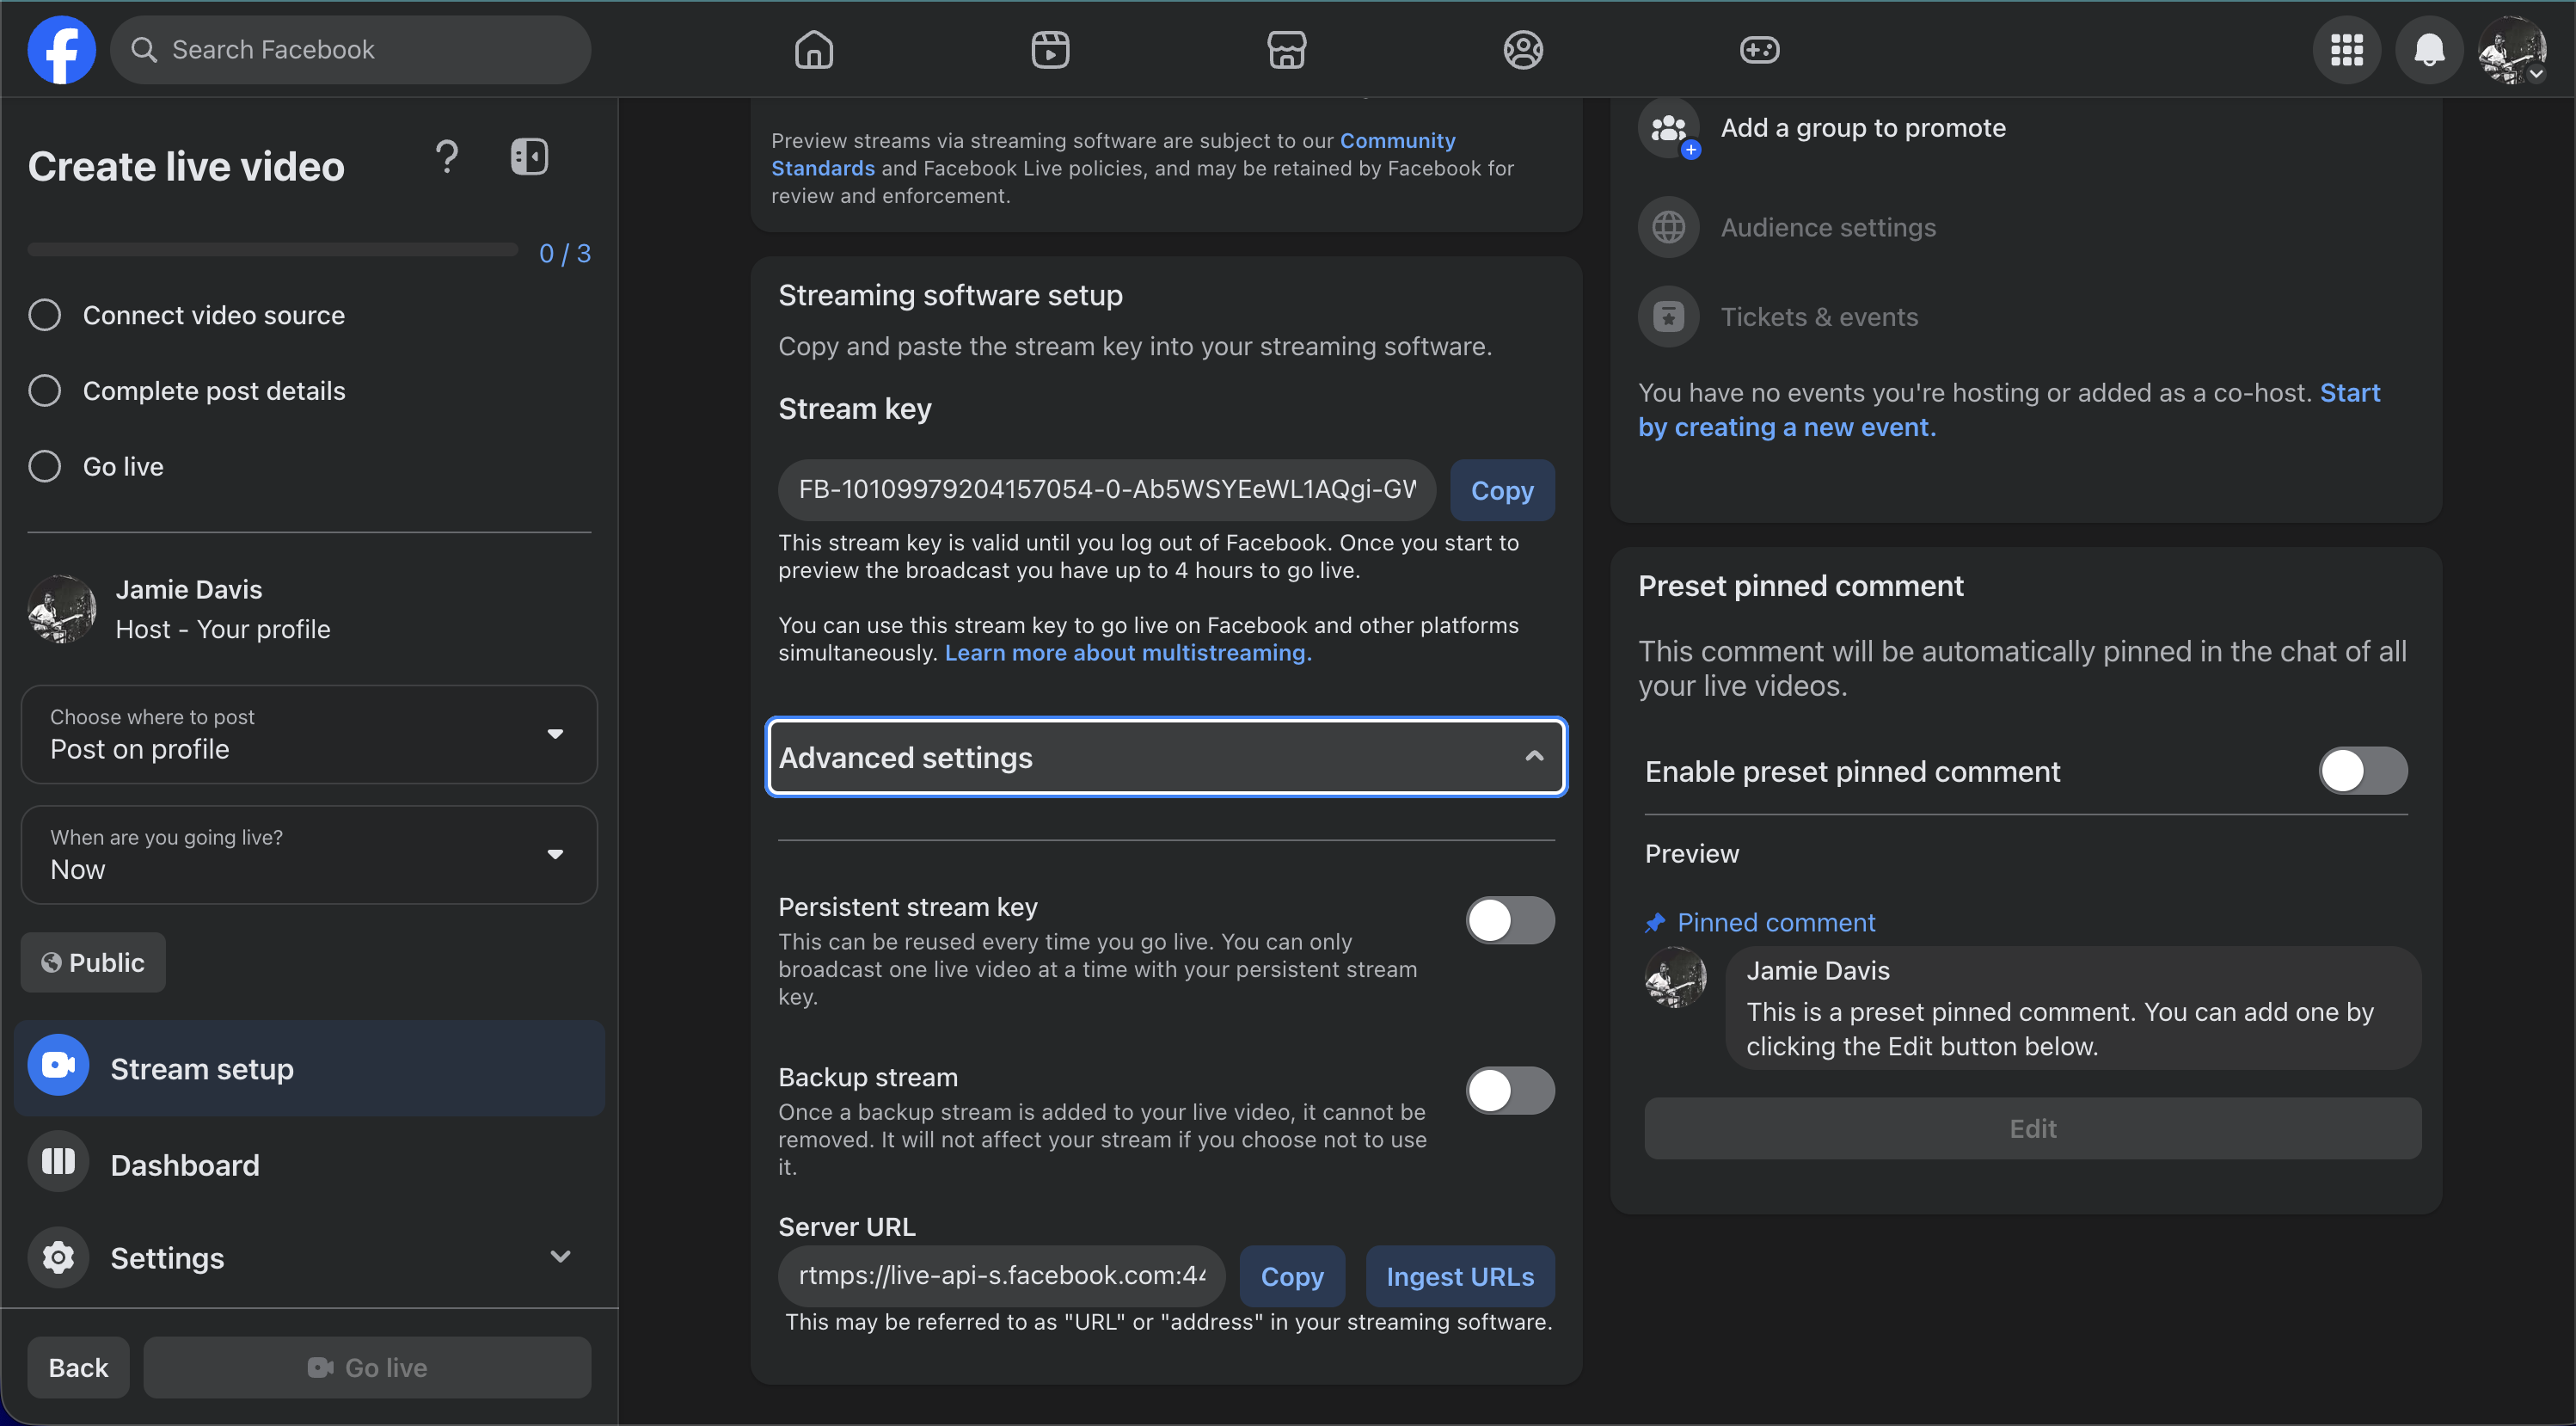
Task: Click the stream key text field
Action: coord(1107,490)
